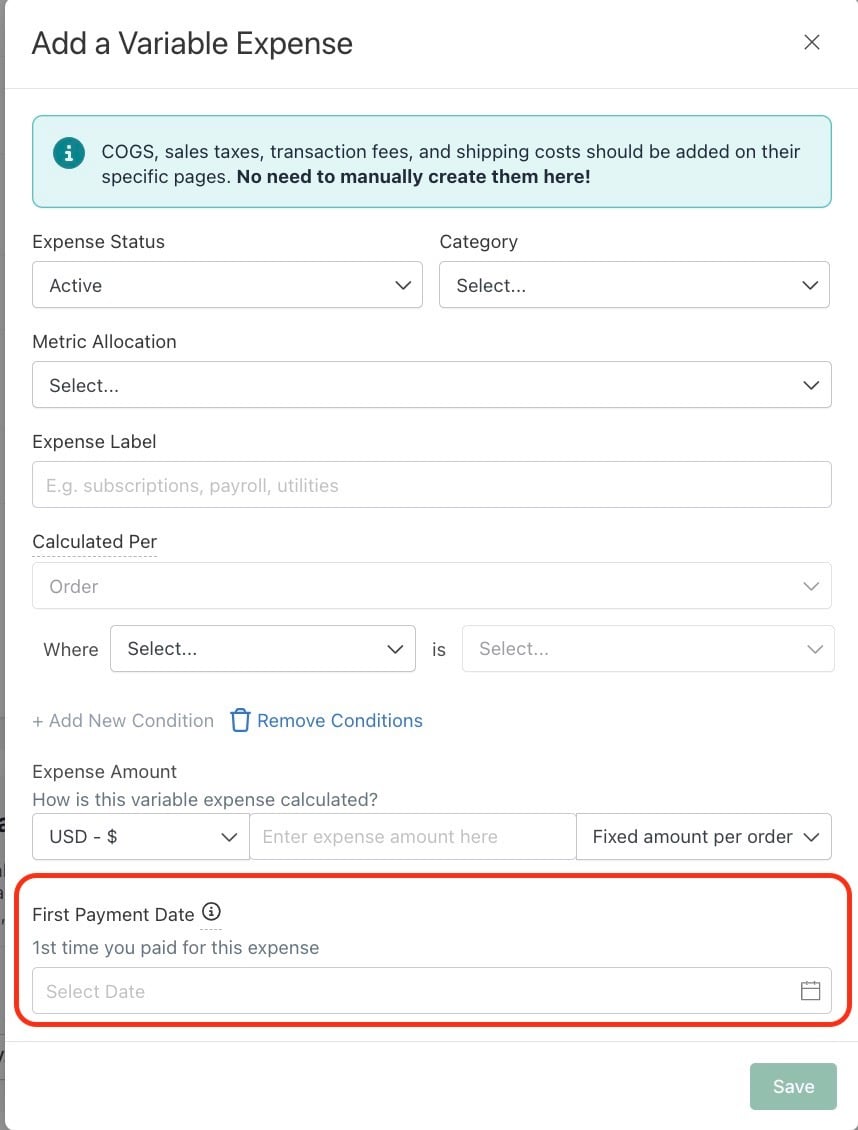Open the USD - $ currency dropdown
The width and height of the screenshot is (858, 1130).
click(141, 837)
